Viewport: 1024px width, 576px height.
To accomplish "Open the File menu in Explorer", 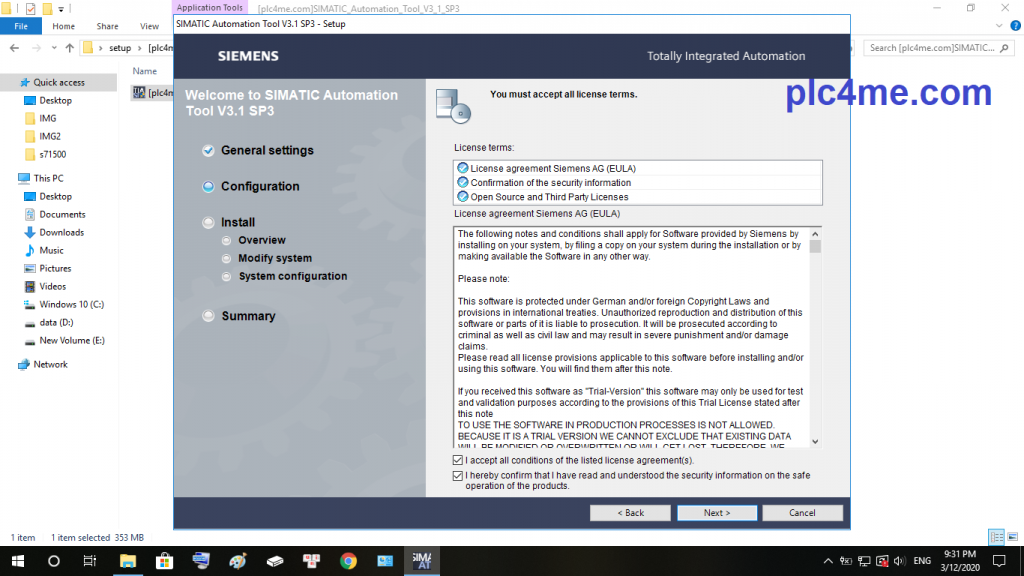I will (20, 26).
